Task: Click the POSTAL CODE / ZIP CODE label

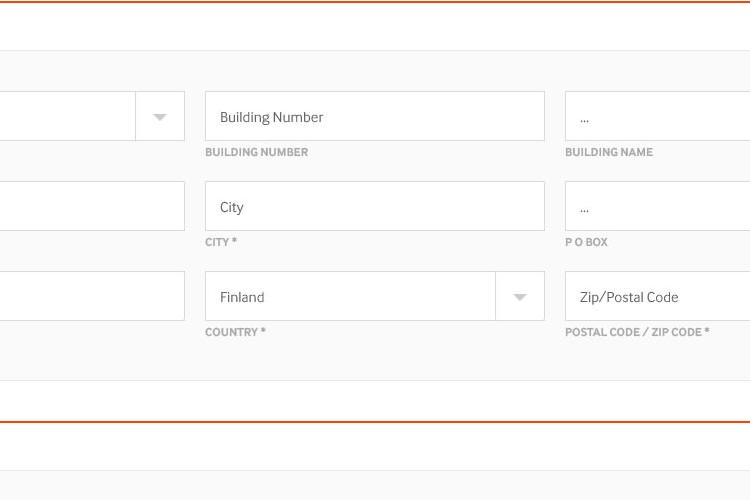Action: point(637,332)
